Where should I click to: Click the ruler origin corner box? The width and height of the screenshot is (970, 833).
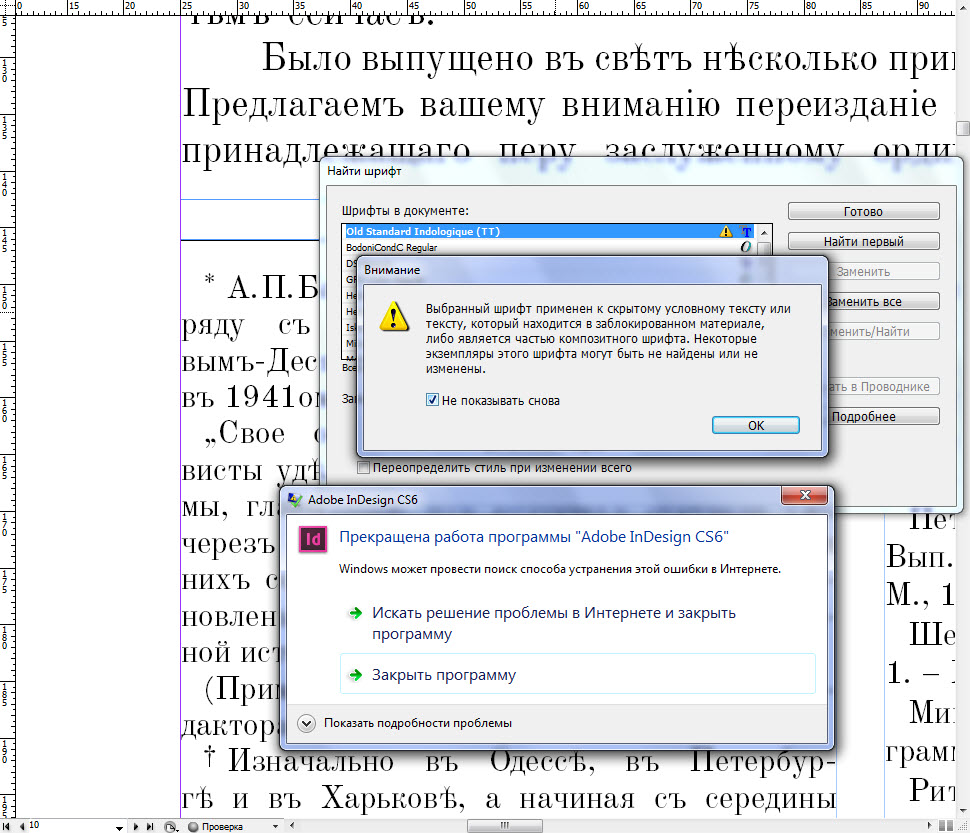click(6, 7)
